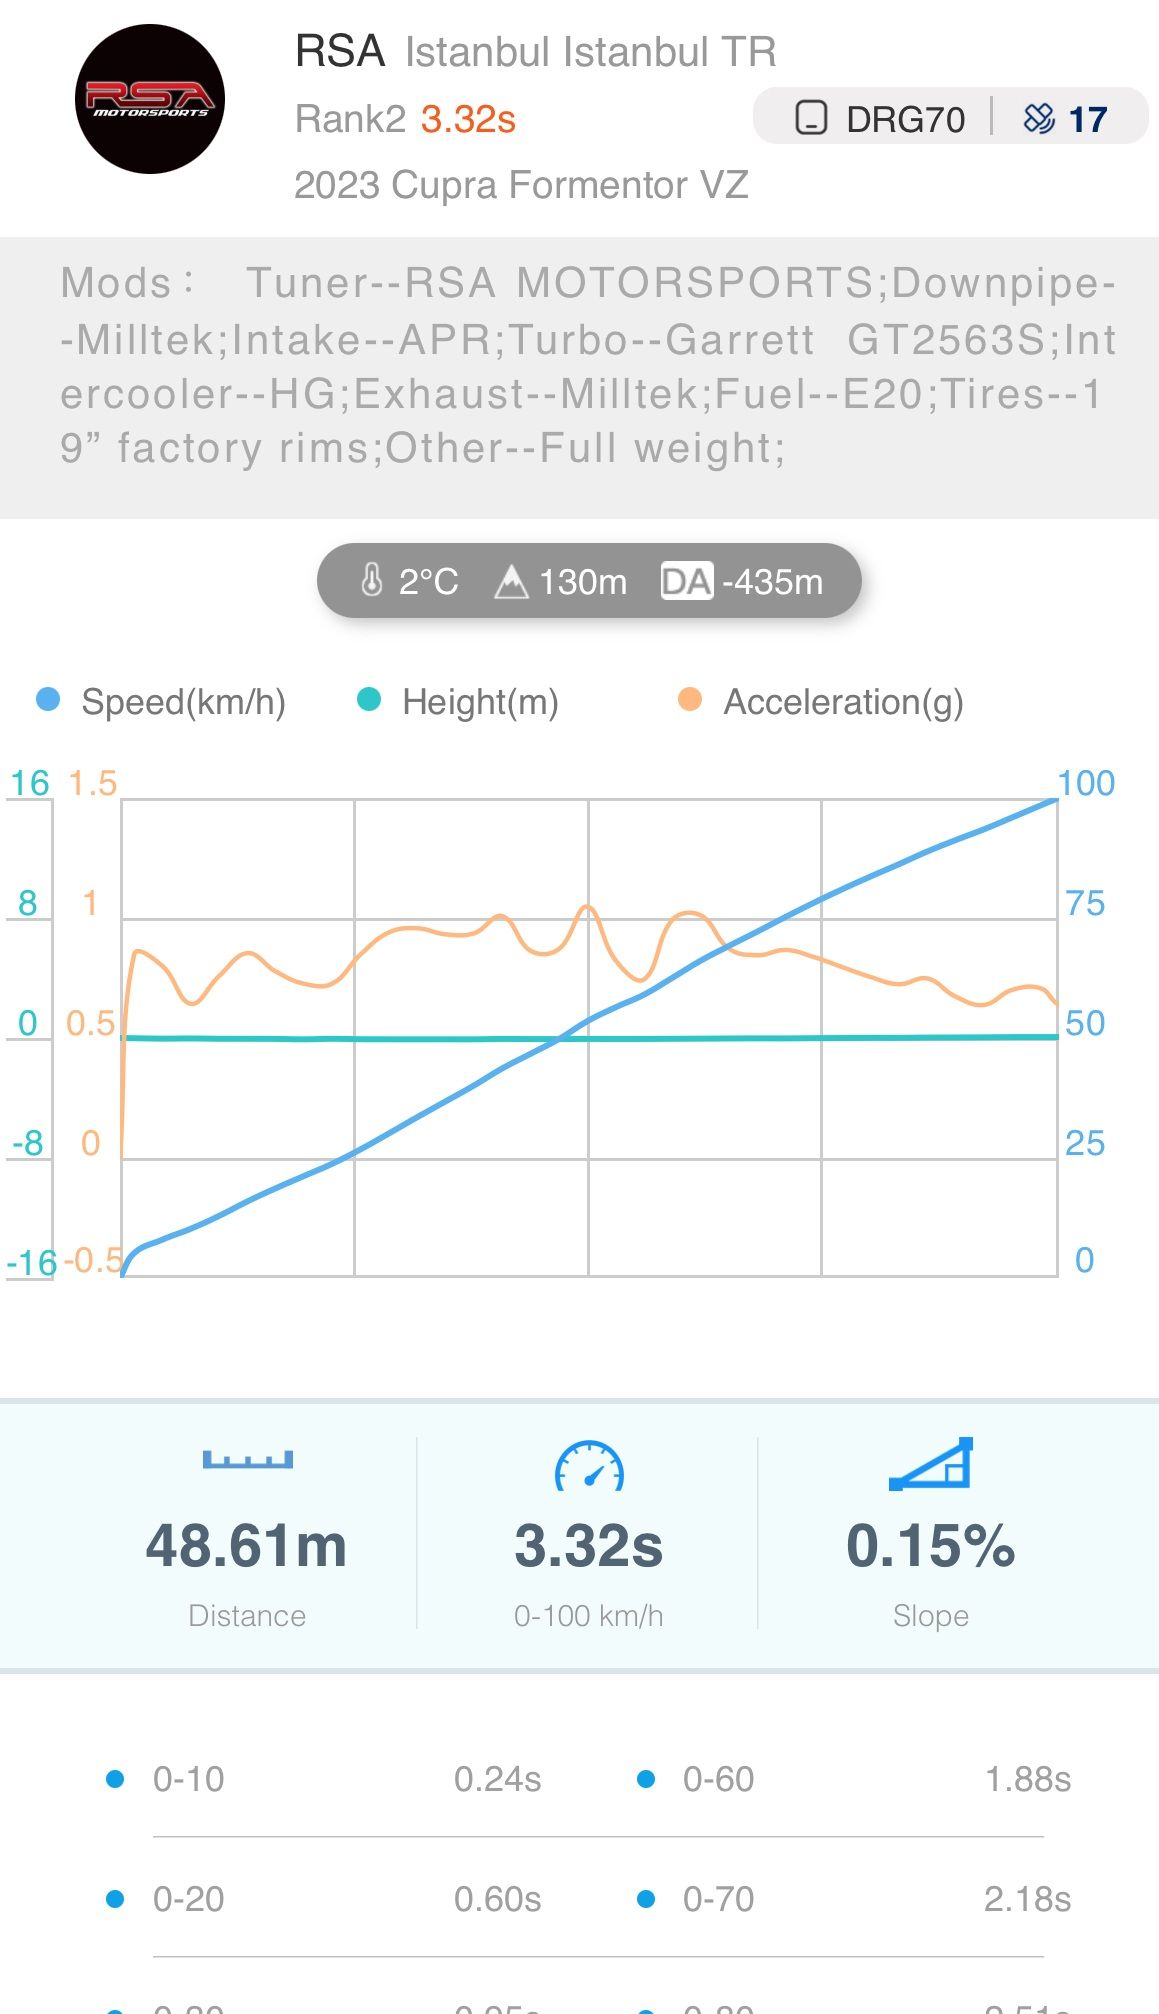1159x2014 pixels.
Task: Tap the Rank2 3.32s ranking text
Action: tap(405, 119)
